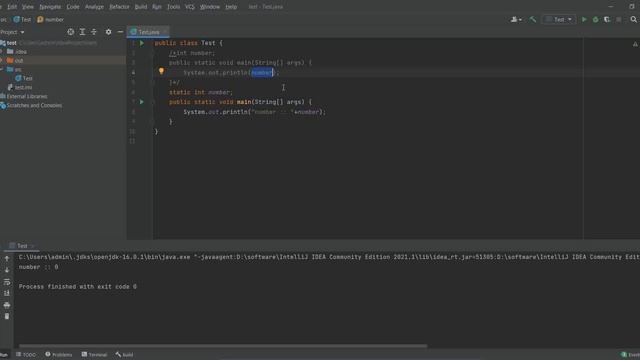Click 'static int number;' code line
This screenshot has height=360, width=640.
pos(200,92)
